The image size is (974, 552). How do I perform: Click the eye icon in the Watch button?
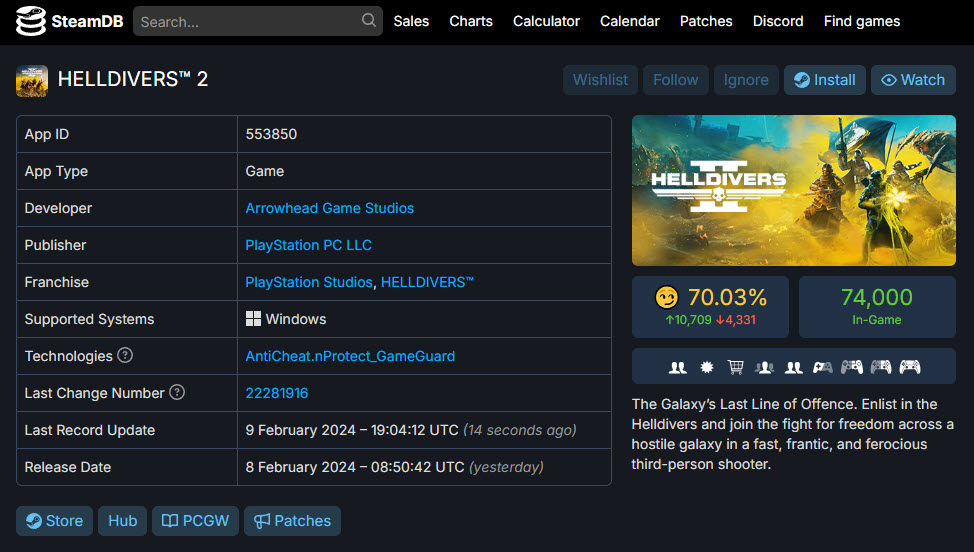pos(889,80)
